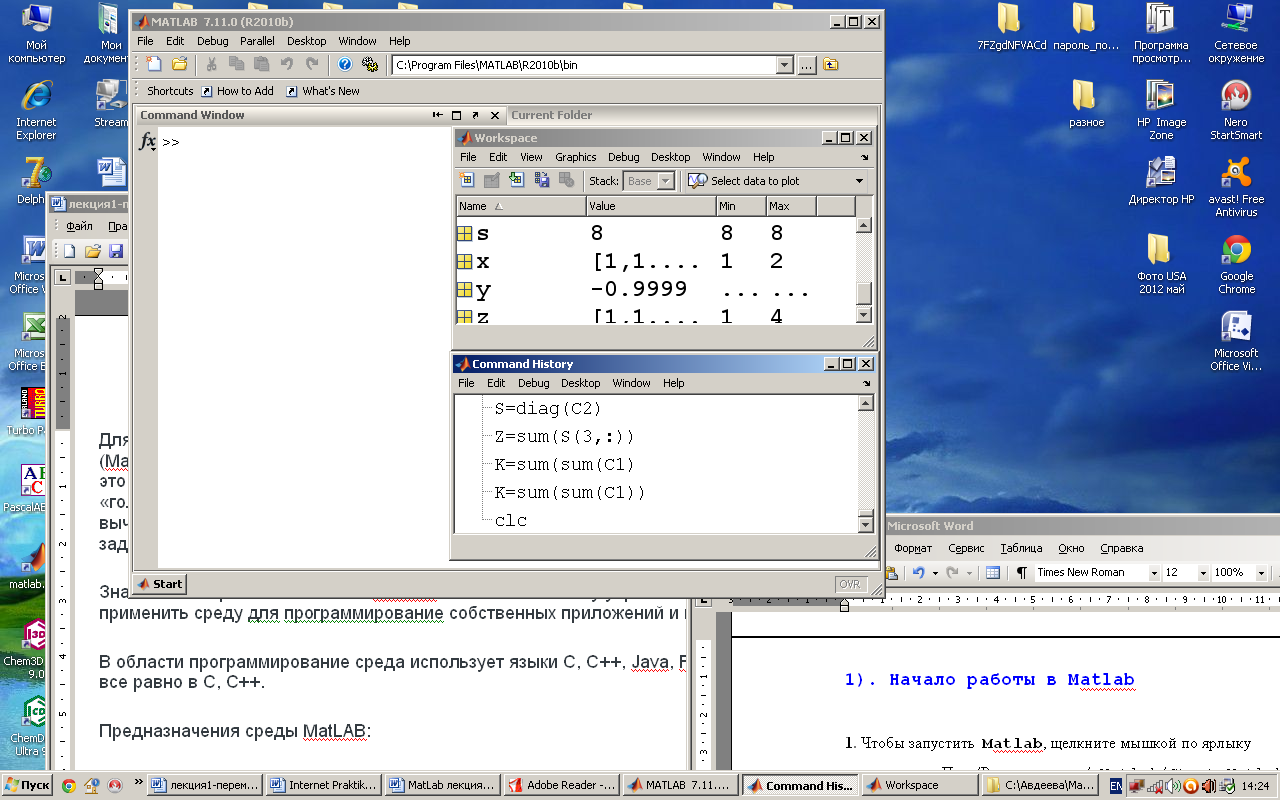This screenshot has height=800, width=1280.
Task: Open MATLAB Debug menu
Action: tap(212, 41)
